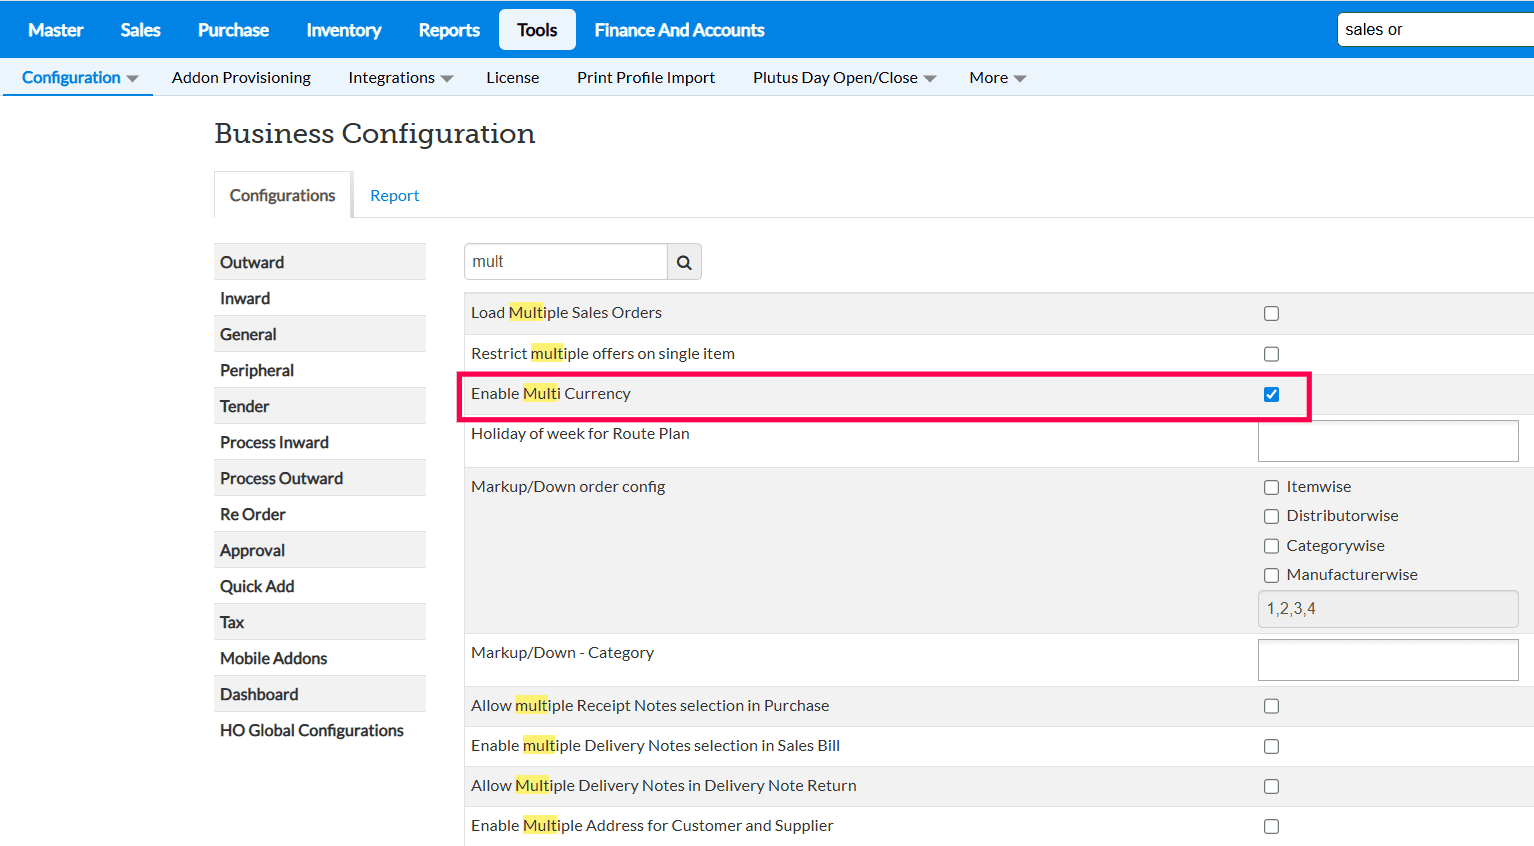
Task: Select the Tax configuration category
Action: (x=232, y=622)
